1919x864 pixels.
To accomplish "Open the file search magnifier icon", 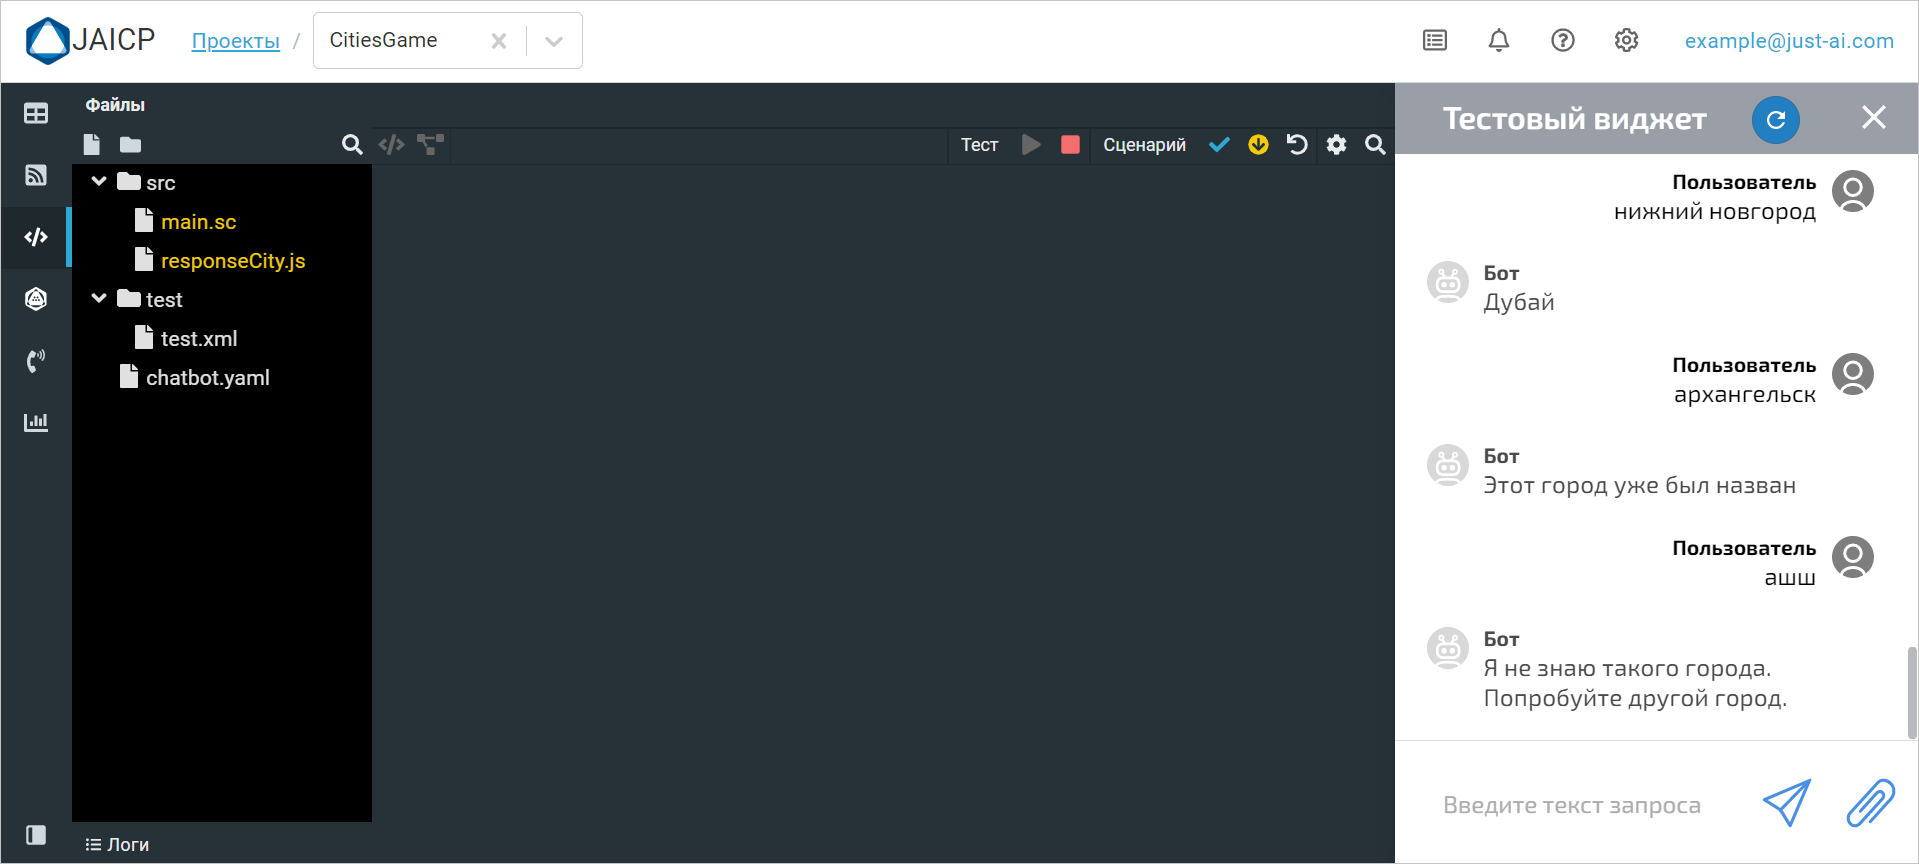I will click(351, 145).
